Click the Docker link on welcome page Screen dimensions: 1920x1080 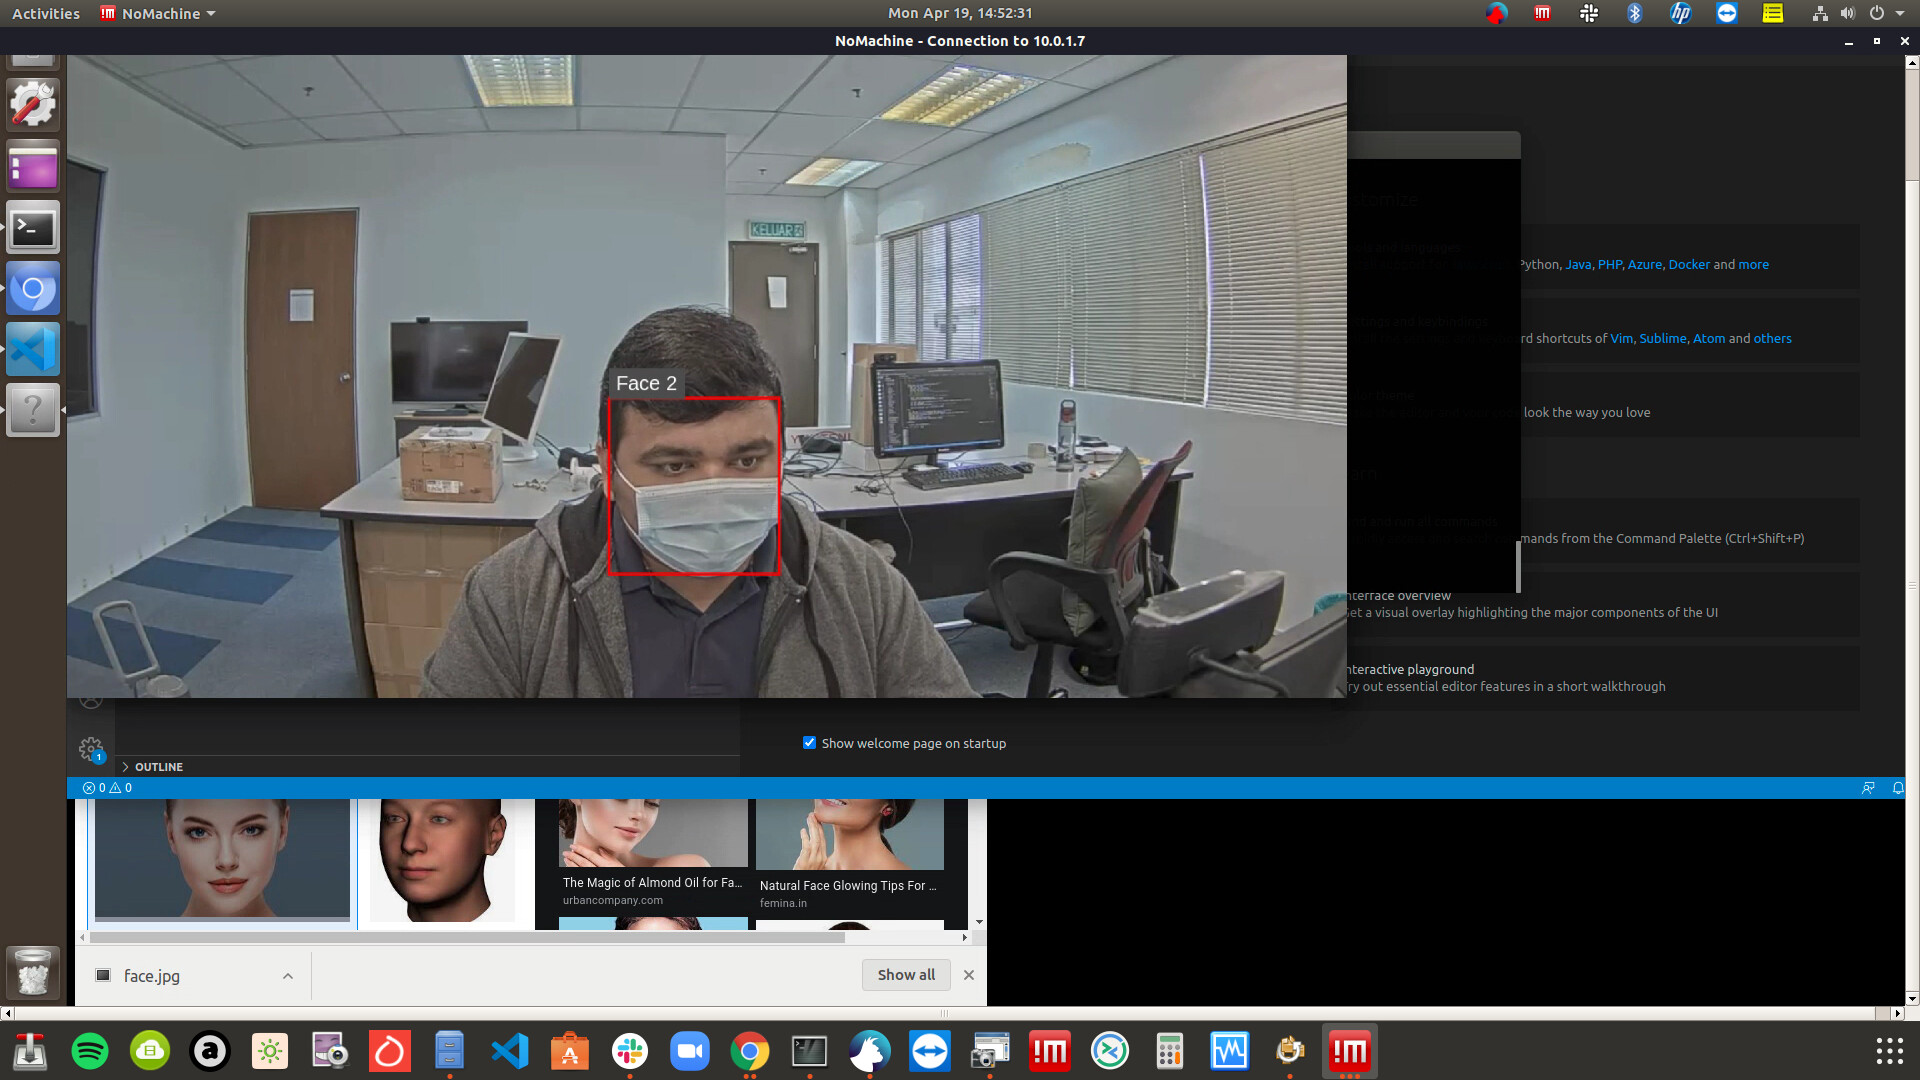click(x=1688, y=265)
